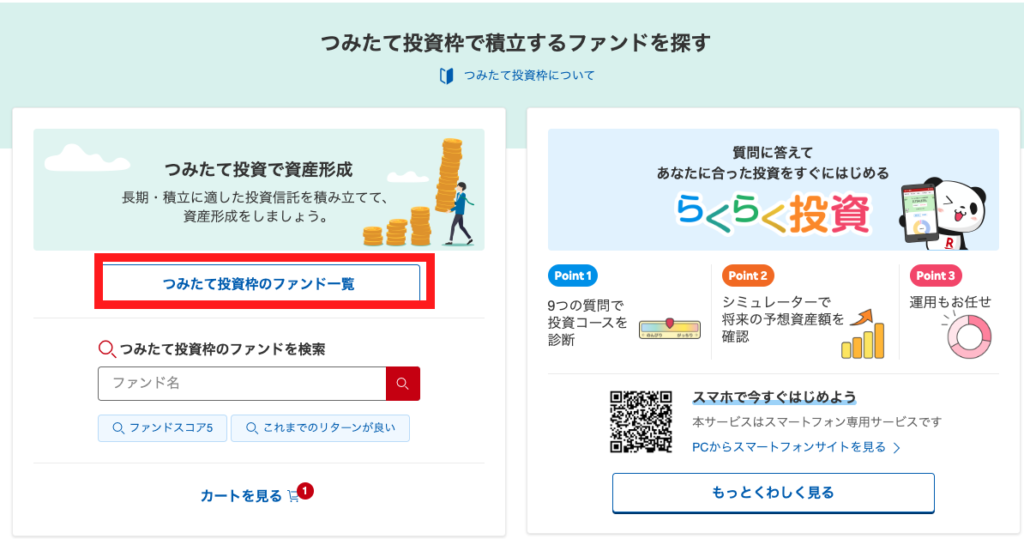Select the これまでのリターンが良い filter chip
This screenshot has height=539, width=1024.
(x=320, y=428)
